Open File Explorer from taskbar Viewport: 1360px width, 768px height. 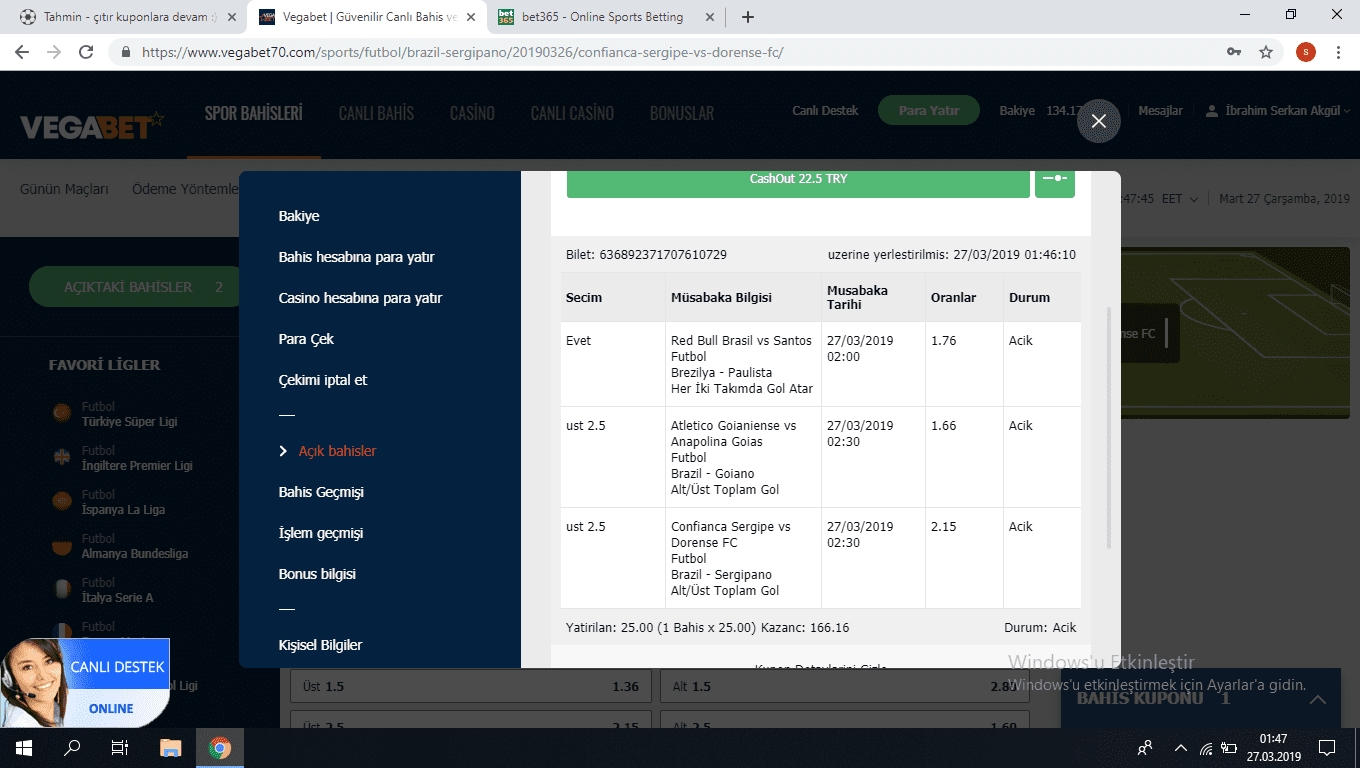[x=171, y=748]
